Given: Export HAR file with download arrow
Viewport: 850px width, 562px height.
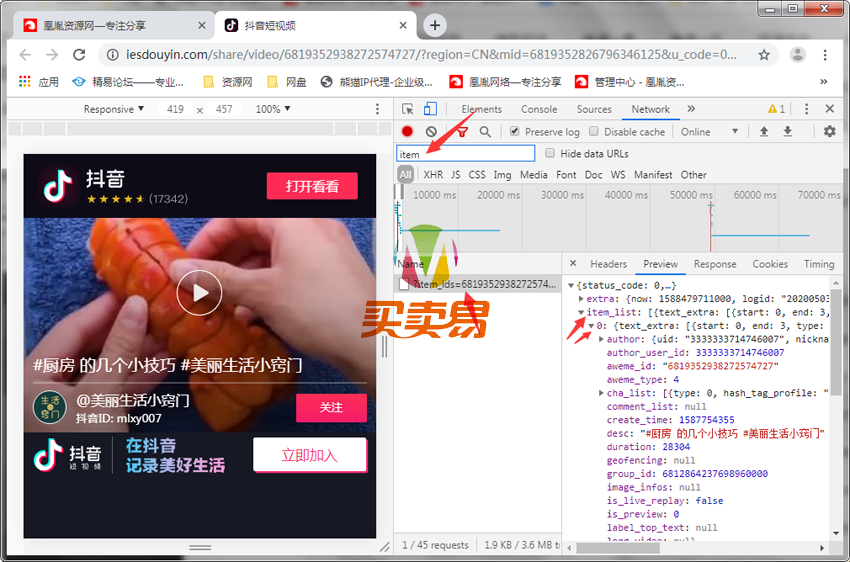Looking at the screenshot, I should pyautogui.click(x=788, y=131).
